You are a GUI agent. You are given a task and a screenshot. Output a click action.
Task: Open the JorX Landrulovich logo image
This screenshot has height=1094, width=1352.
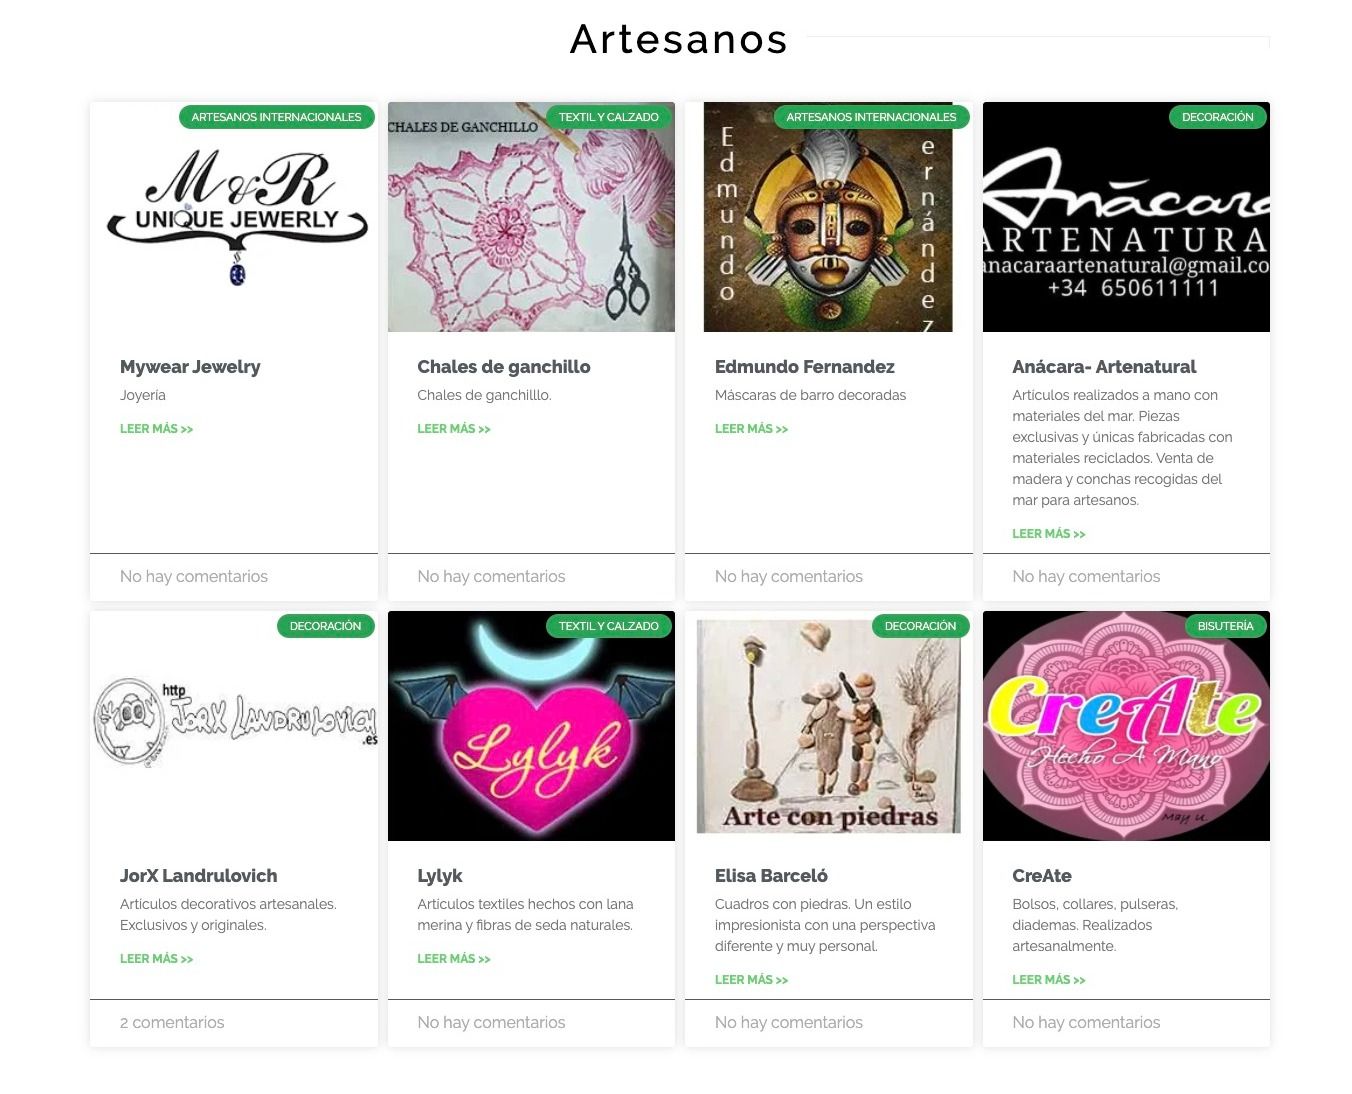(234, 726)
